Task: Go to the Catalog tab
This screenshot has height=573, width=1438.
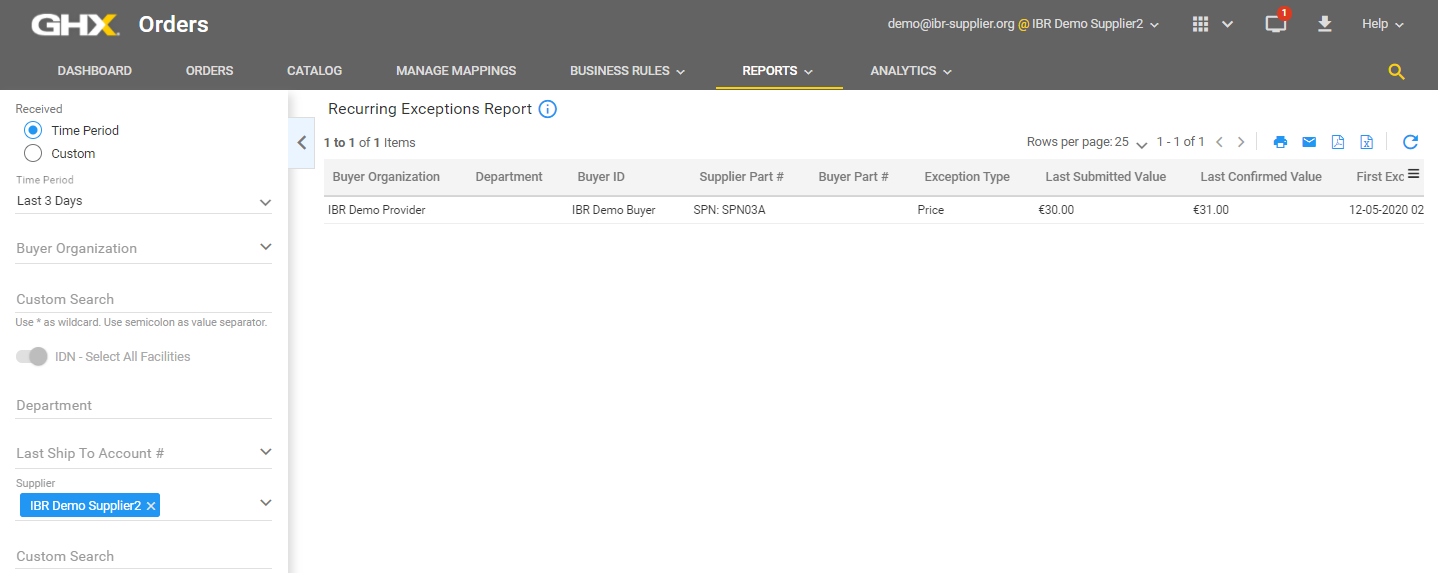Action: click(x=314, y=71)
